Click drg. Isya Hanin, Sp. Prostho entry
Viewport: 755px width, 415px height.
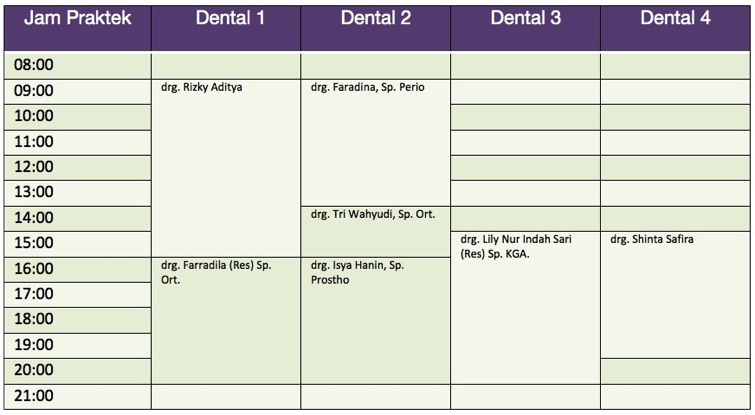click(357, 272)
